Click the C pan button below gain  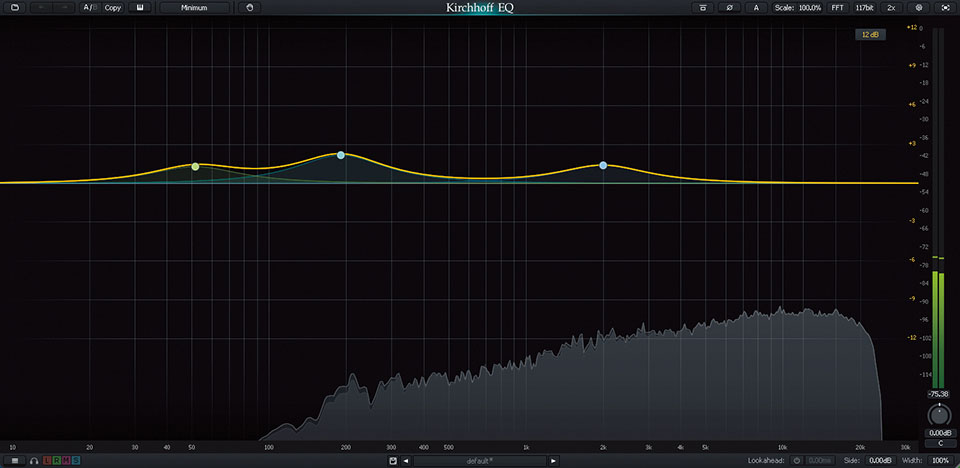(x=938, y=443)
